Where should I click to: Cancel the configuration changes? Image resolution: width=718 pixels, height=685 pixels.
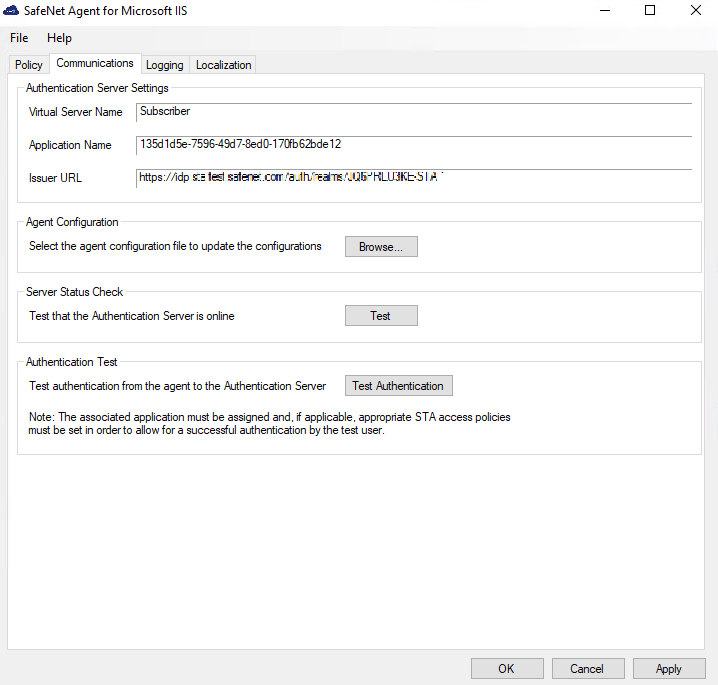(x=588, y=669)
